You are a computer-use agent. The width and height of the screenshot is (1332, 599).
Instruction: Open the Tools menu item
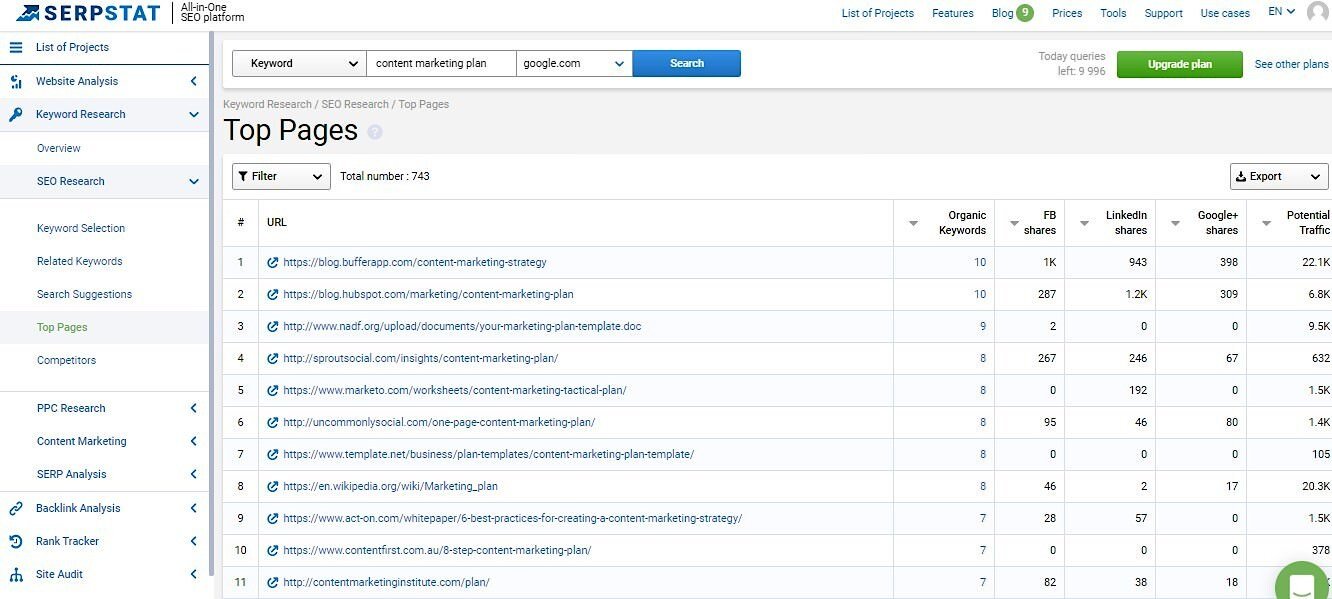click(1113, 13)
